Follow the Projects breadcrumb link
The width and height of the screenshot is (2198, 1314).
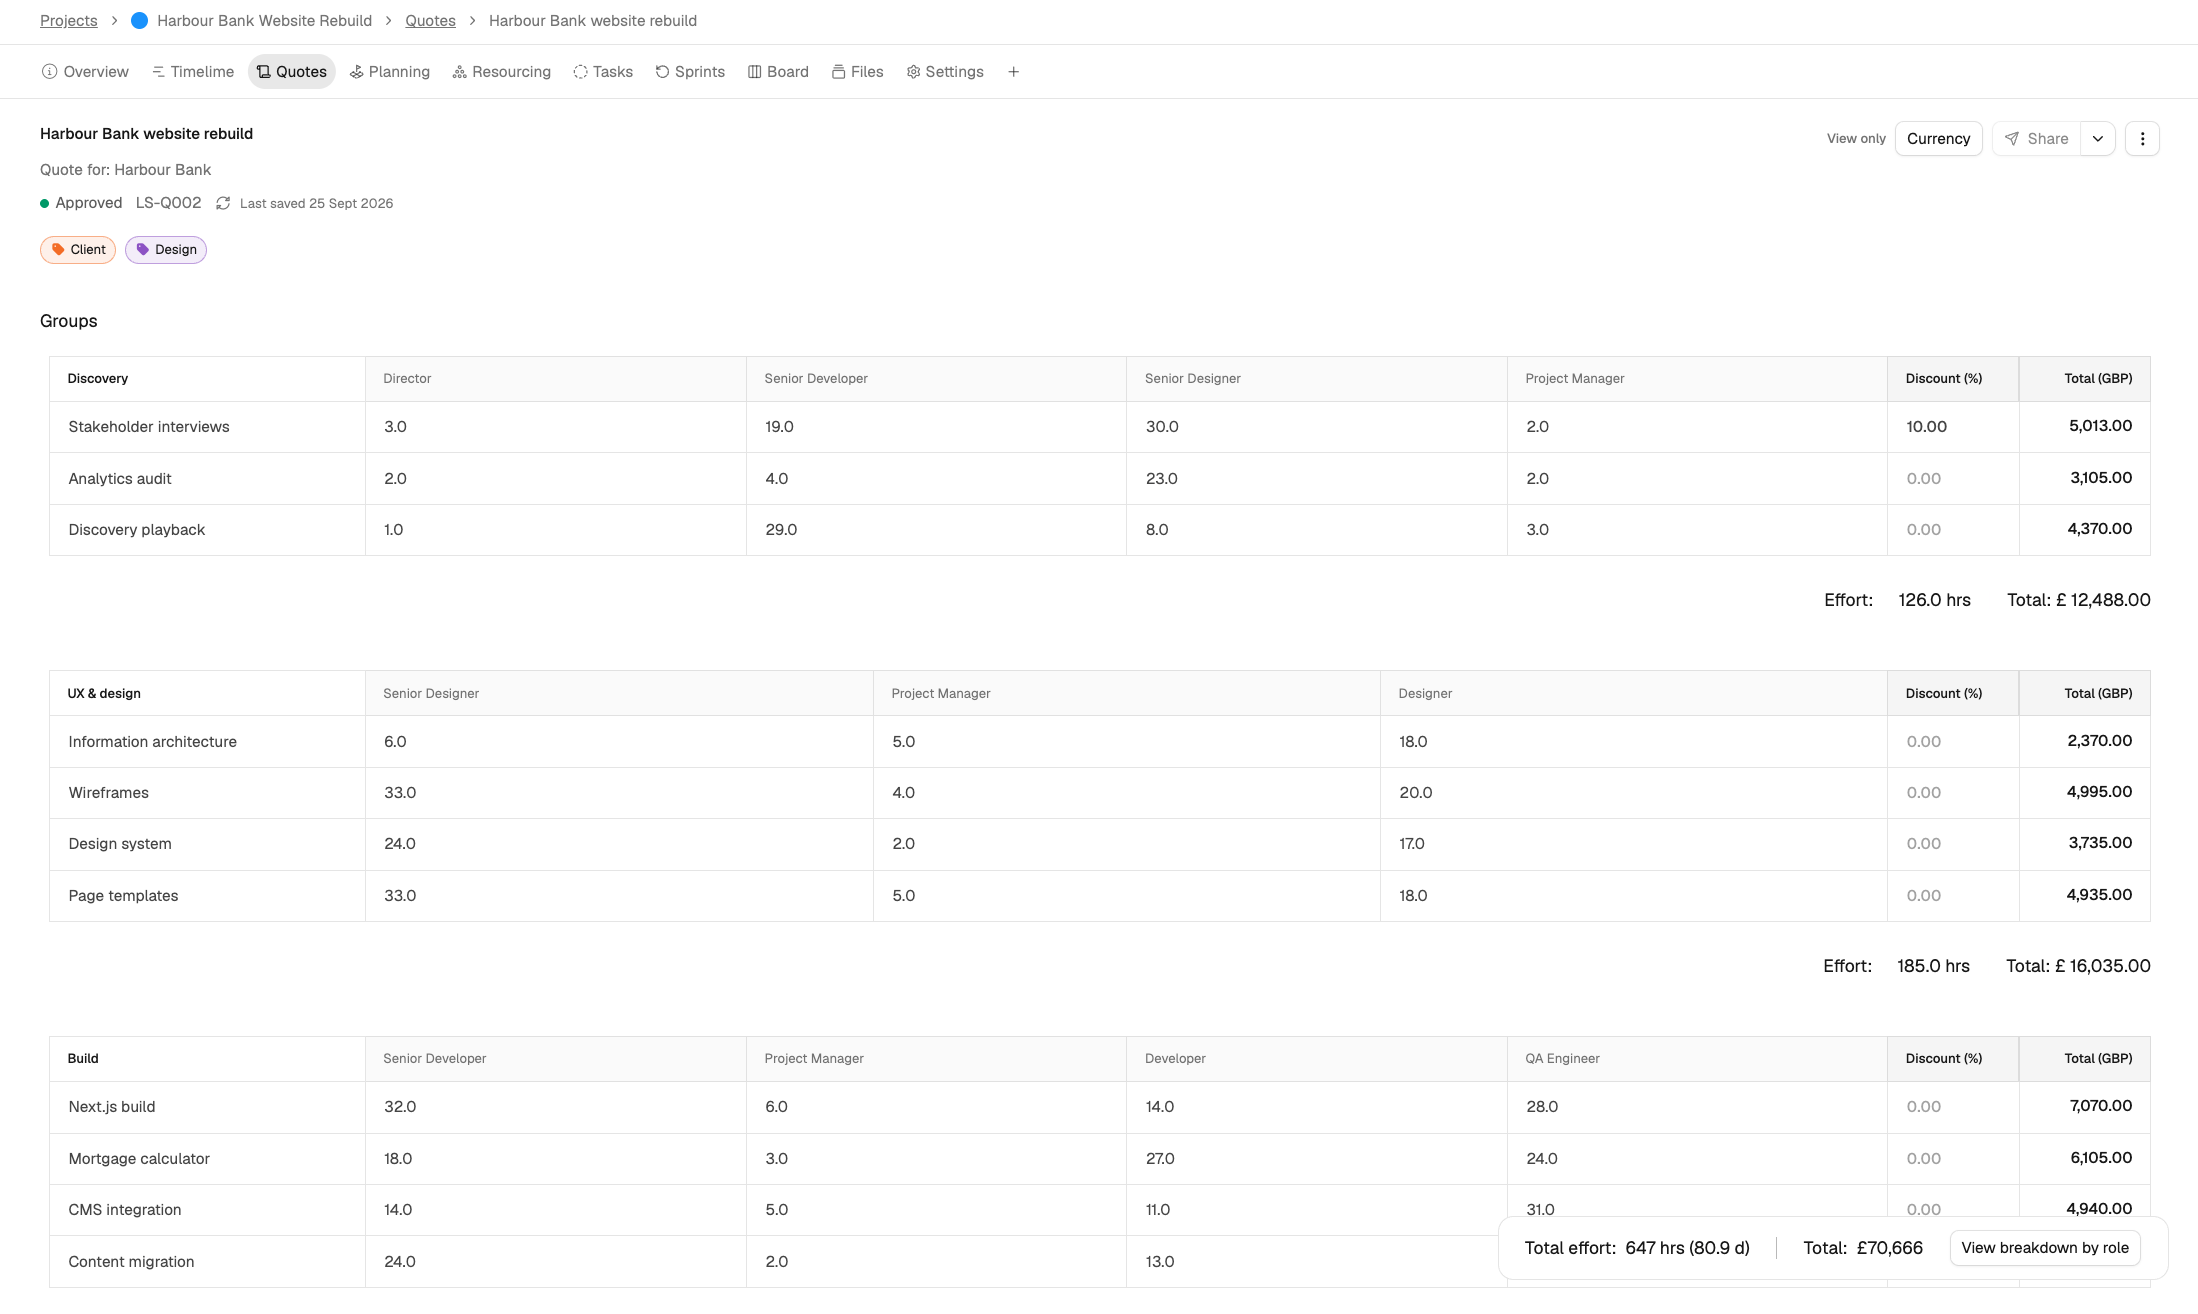[x=69, y=21]
